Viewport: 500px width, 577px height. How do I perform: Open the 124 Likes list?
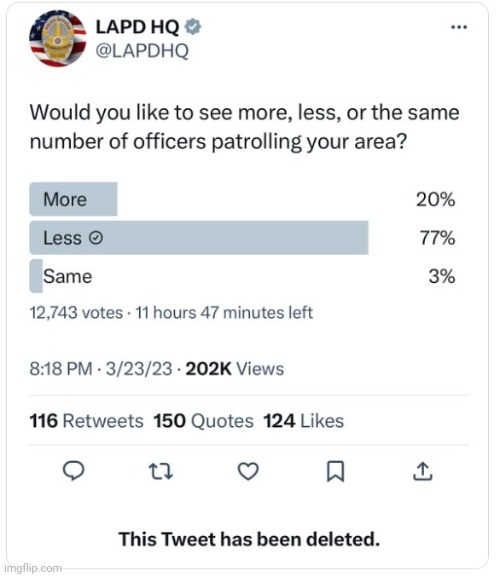tap(304, 421)
